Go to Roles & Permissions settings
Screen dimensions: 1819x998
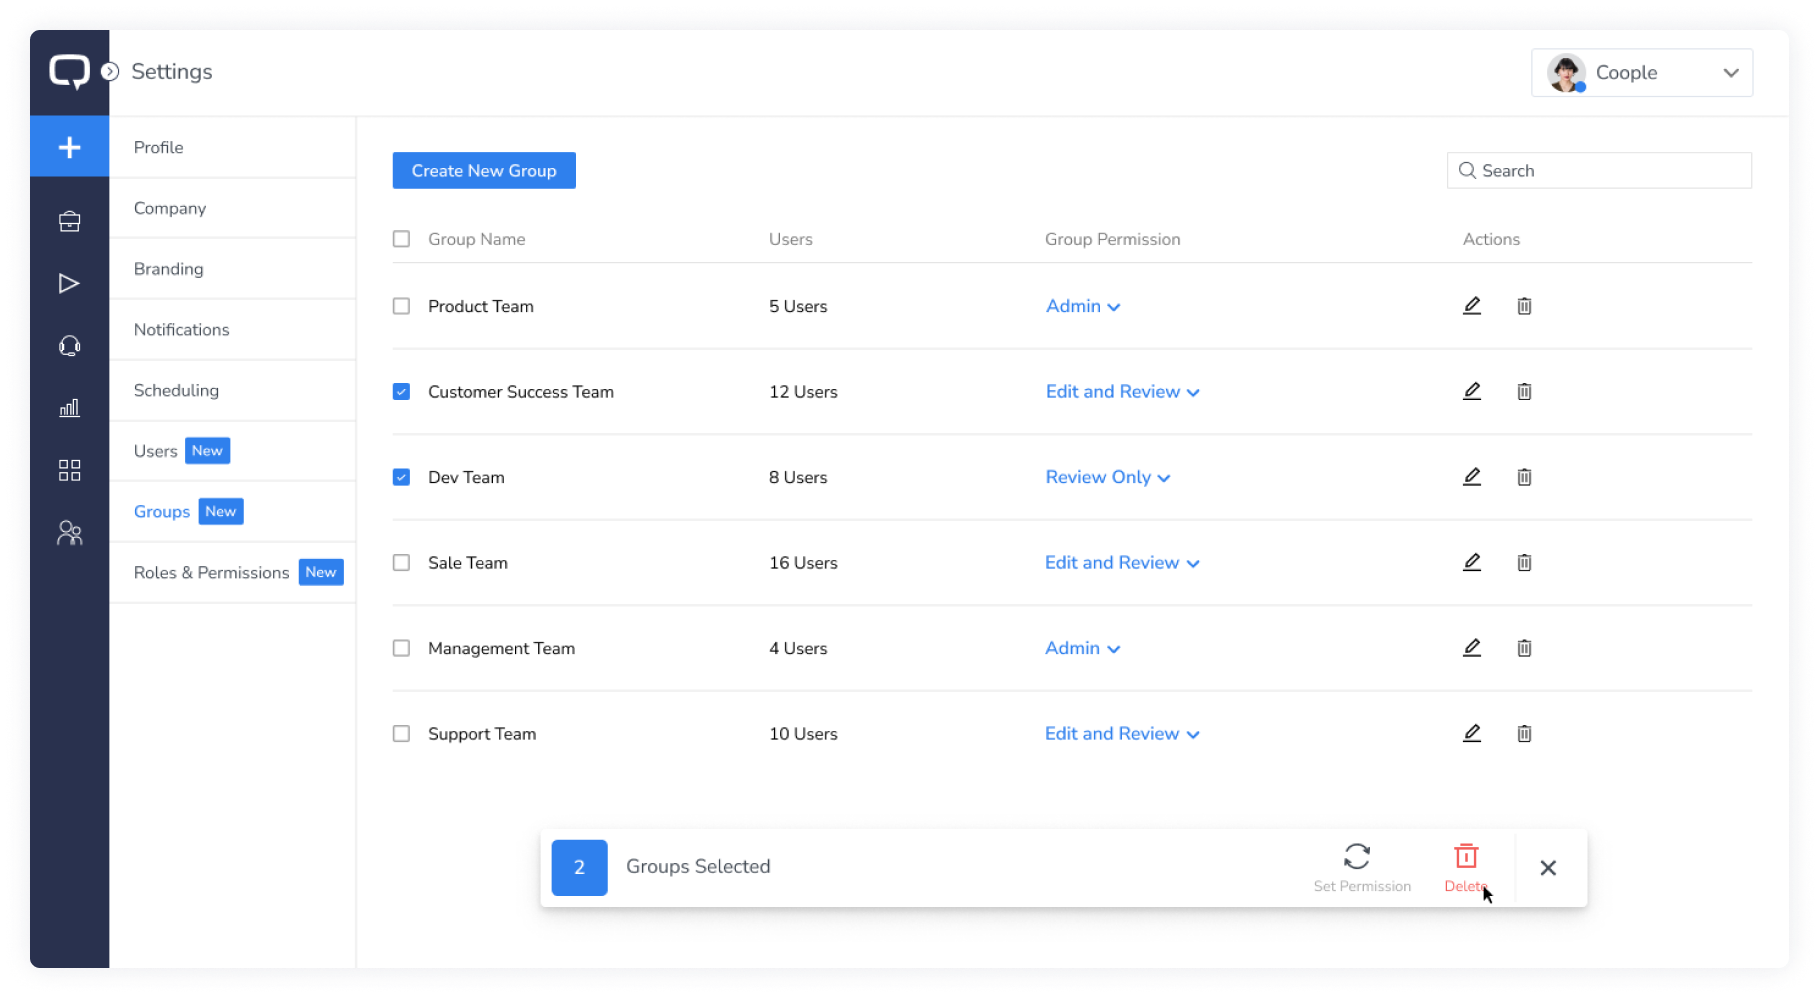tap(212, 573)
